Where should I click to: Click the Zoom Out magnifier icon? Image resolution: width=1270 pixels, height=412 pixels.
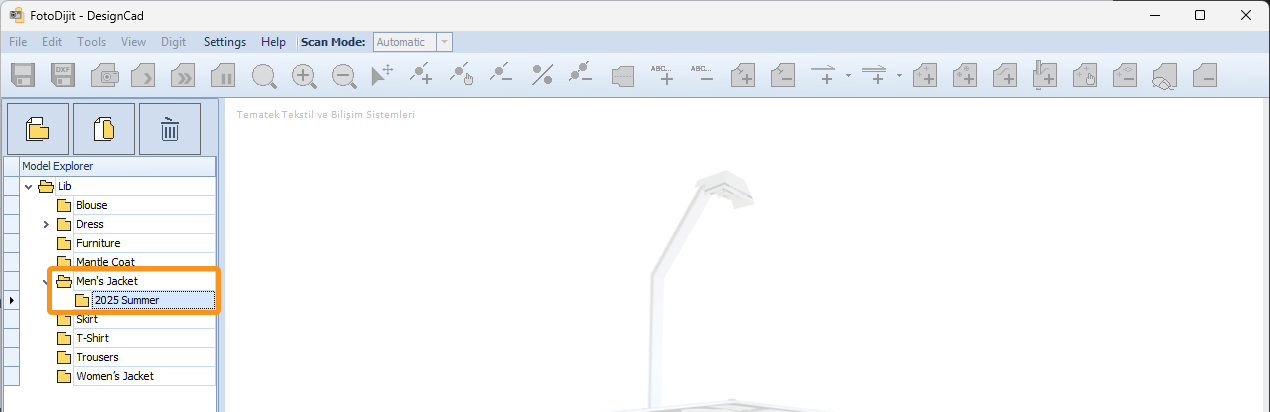click(344, 75)
